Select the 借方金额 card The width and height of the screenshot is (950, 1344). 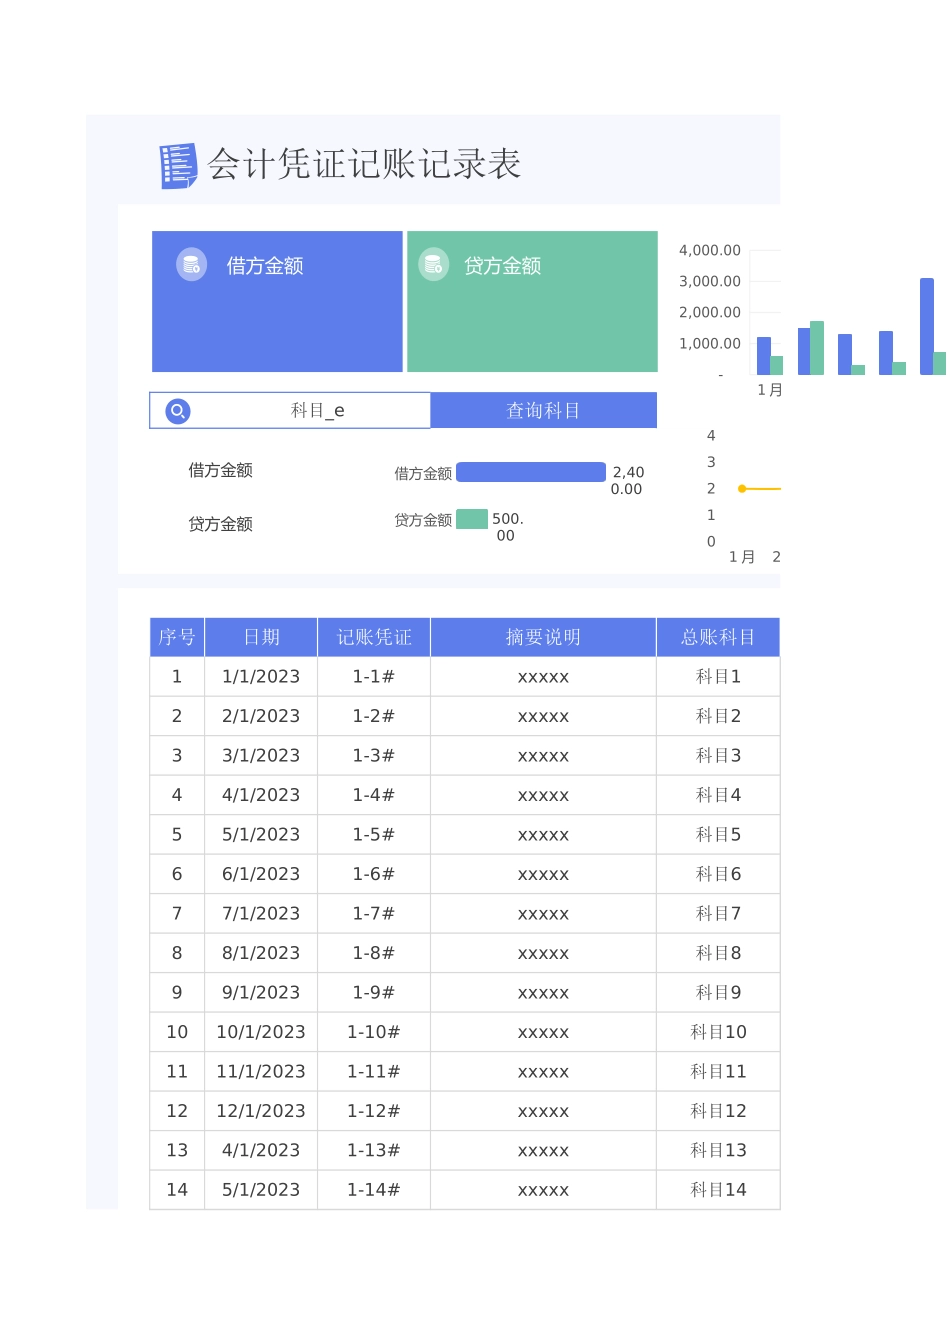277,301
